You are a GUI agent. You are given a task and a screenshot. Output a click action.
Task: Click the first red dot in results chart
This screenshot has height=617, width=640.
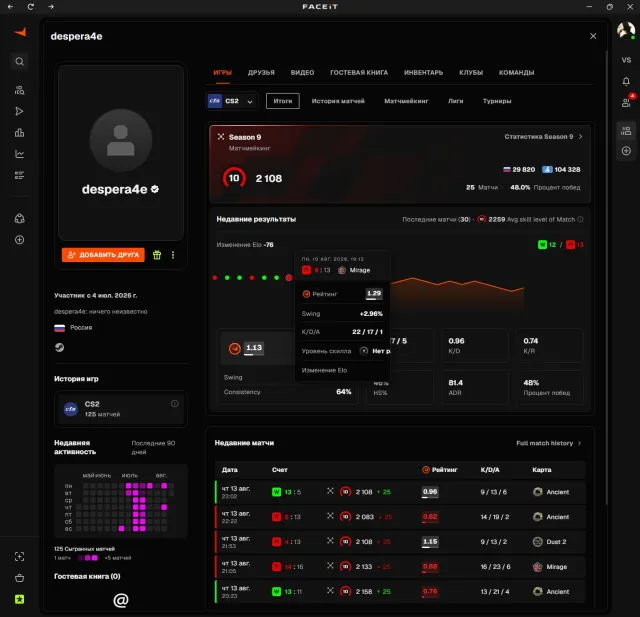point(215,278)
